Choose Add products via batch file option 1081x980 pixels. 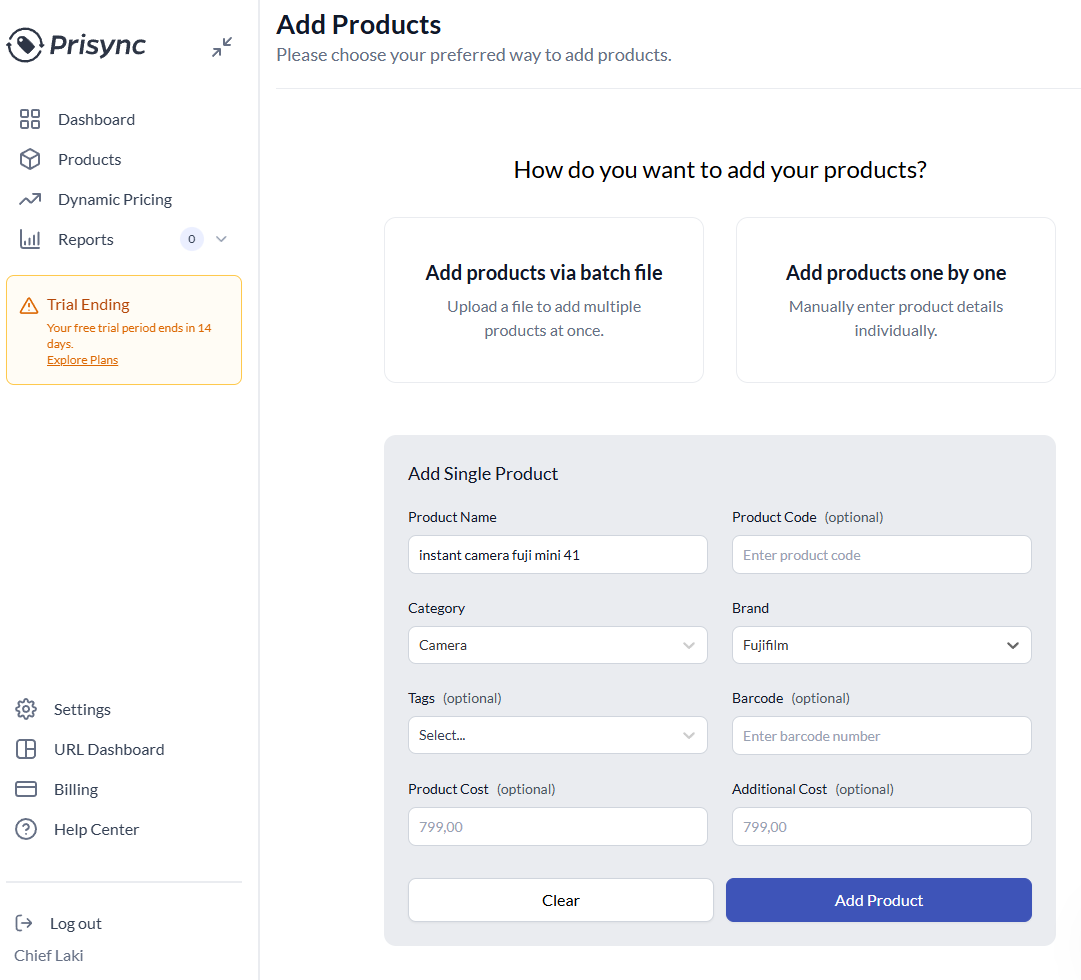(x=543, y=299)
